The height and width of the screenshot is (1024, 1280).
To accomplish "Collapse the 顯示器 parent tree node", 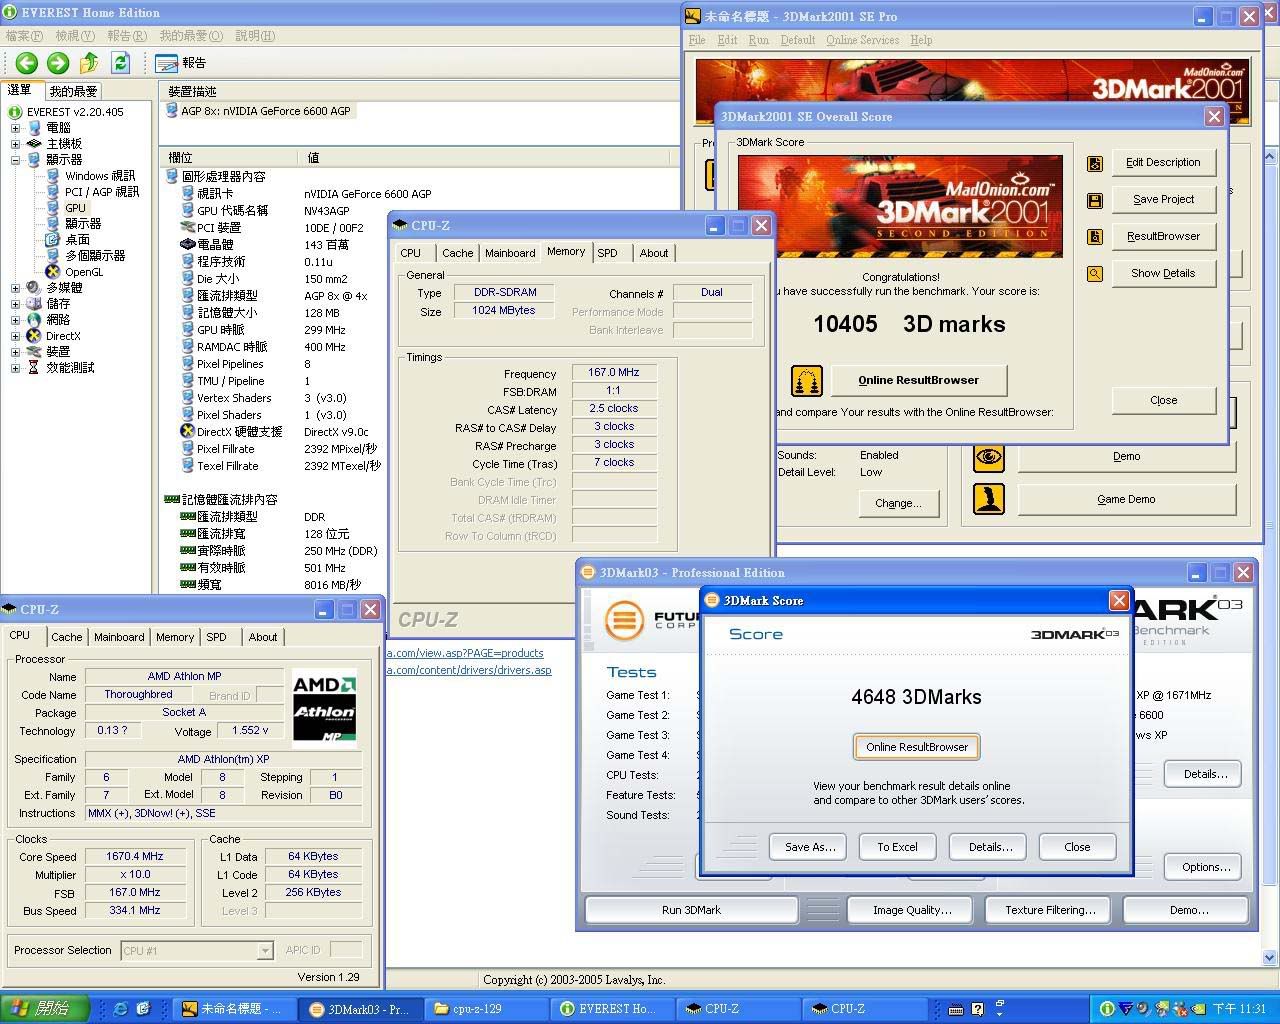I will (15, 160).
